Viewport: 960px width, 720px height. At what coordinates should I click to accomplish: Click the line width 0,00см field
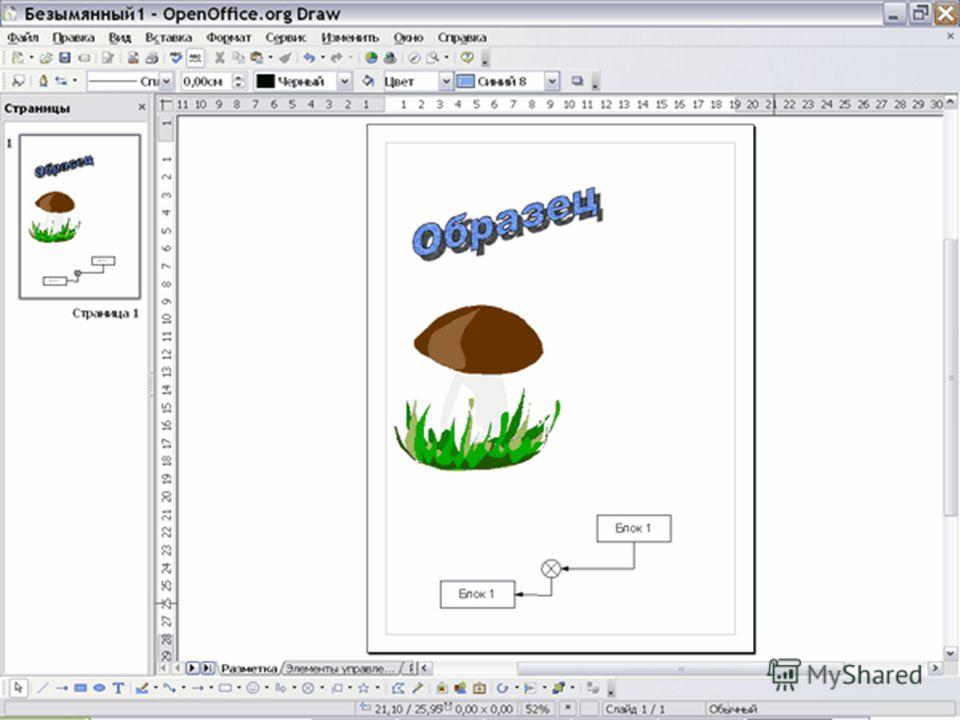point(207,81)
